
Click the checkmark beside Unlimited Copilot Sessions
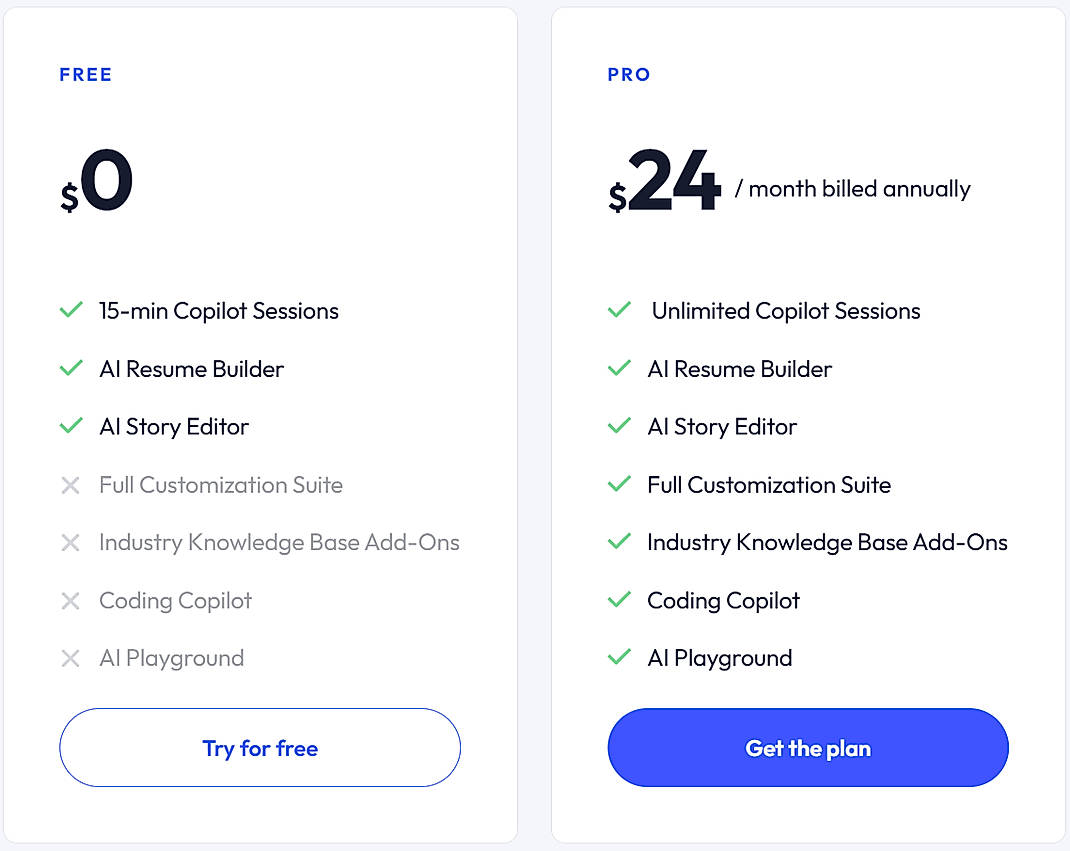click(x=619, y=310)
